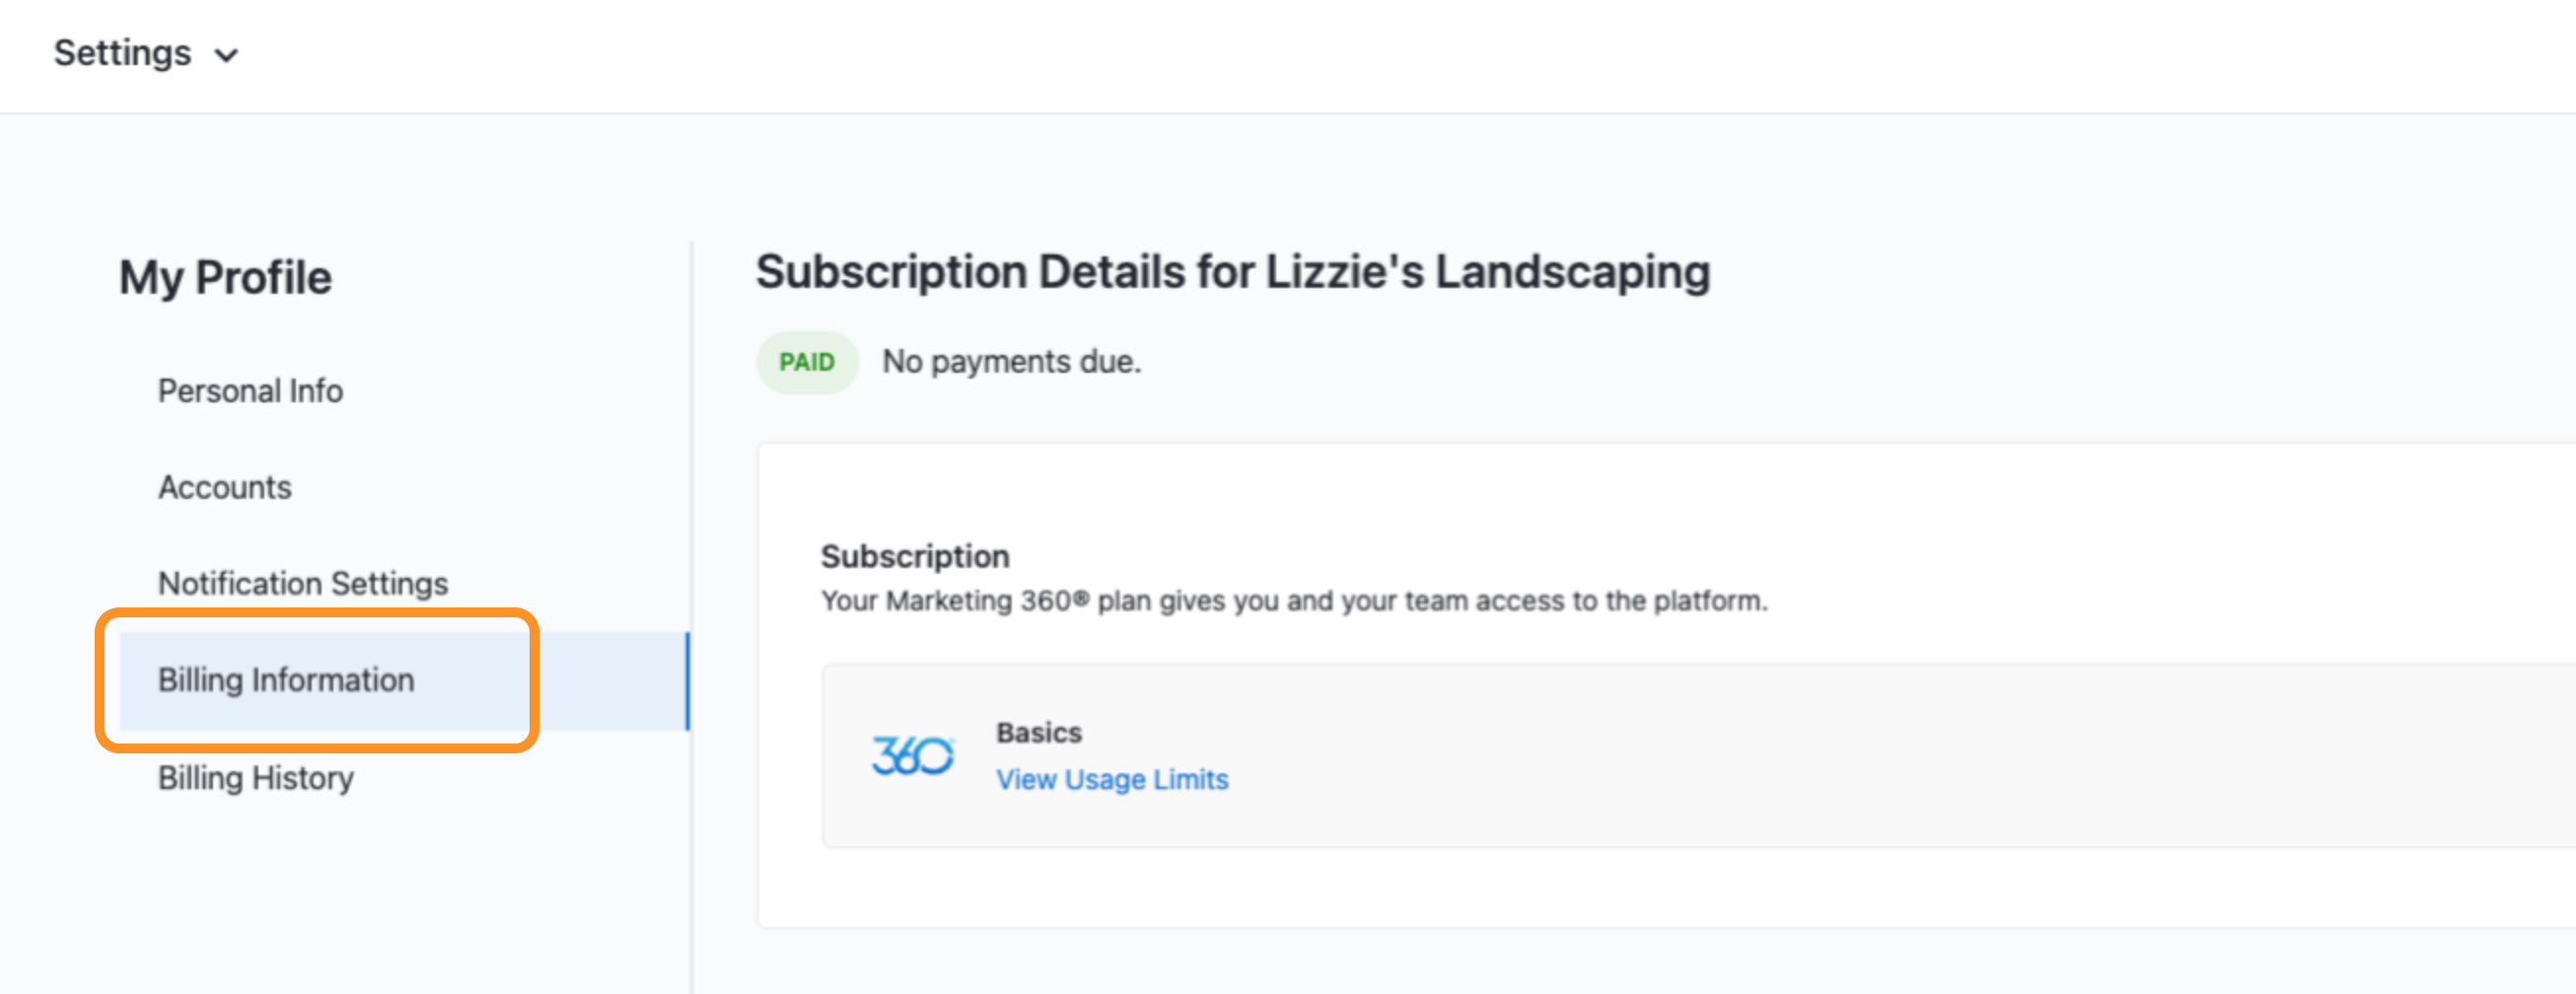Click the blue active indicator beside Billing Information

tap(687, 680)
